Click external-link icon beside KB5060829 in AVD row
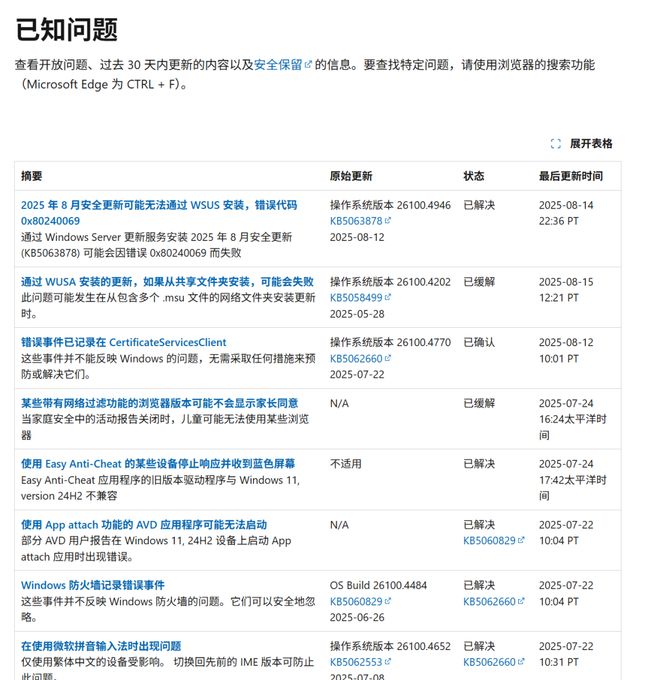 click(x=521, y=540)
